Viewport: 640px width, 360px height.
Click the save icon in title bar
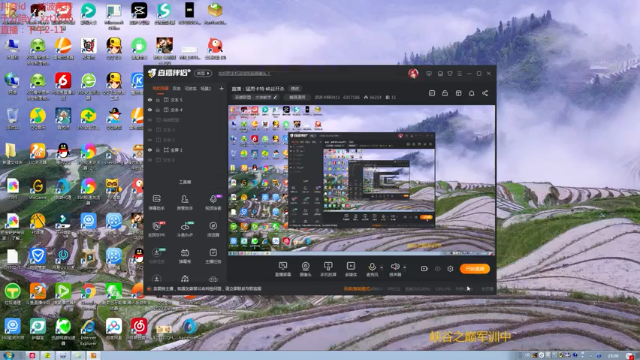click(x=440, y=74)
